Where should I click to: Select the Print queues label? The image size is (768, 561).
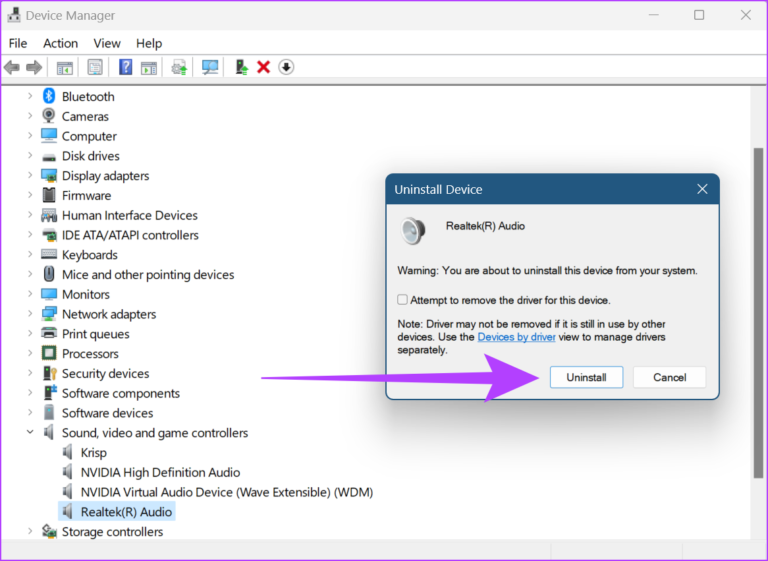pyautogui.click(x=96, y=334)
